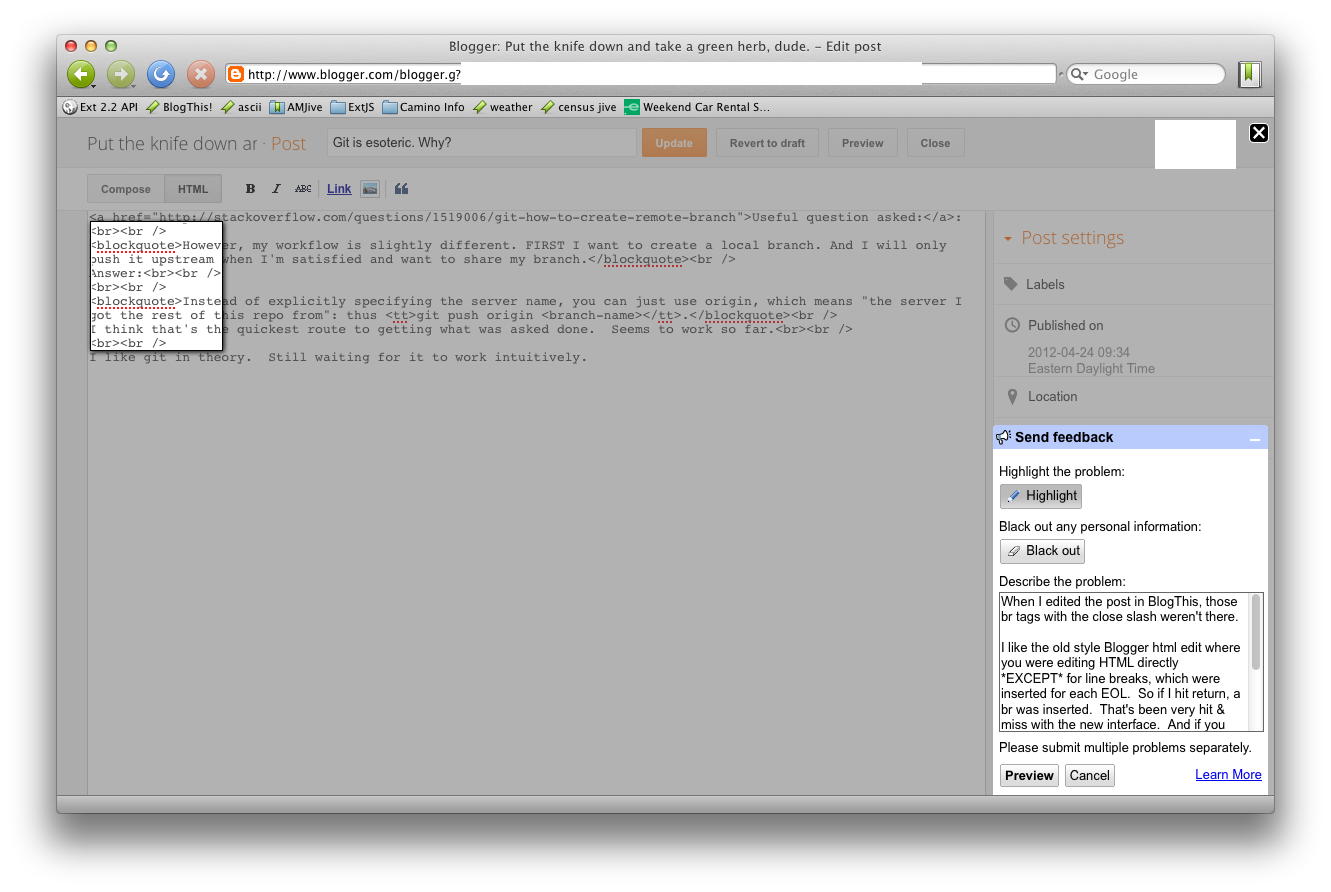Click the Blogger favicon in the address bar
Viewport: 1331px width, 892px height.
pos(236,74)
